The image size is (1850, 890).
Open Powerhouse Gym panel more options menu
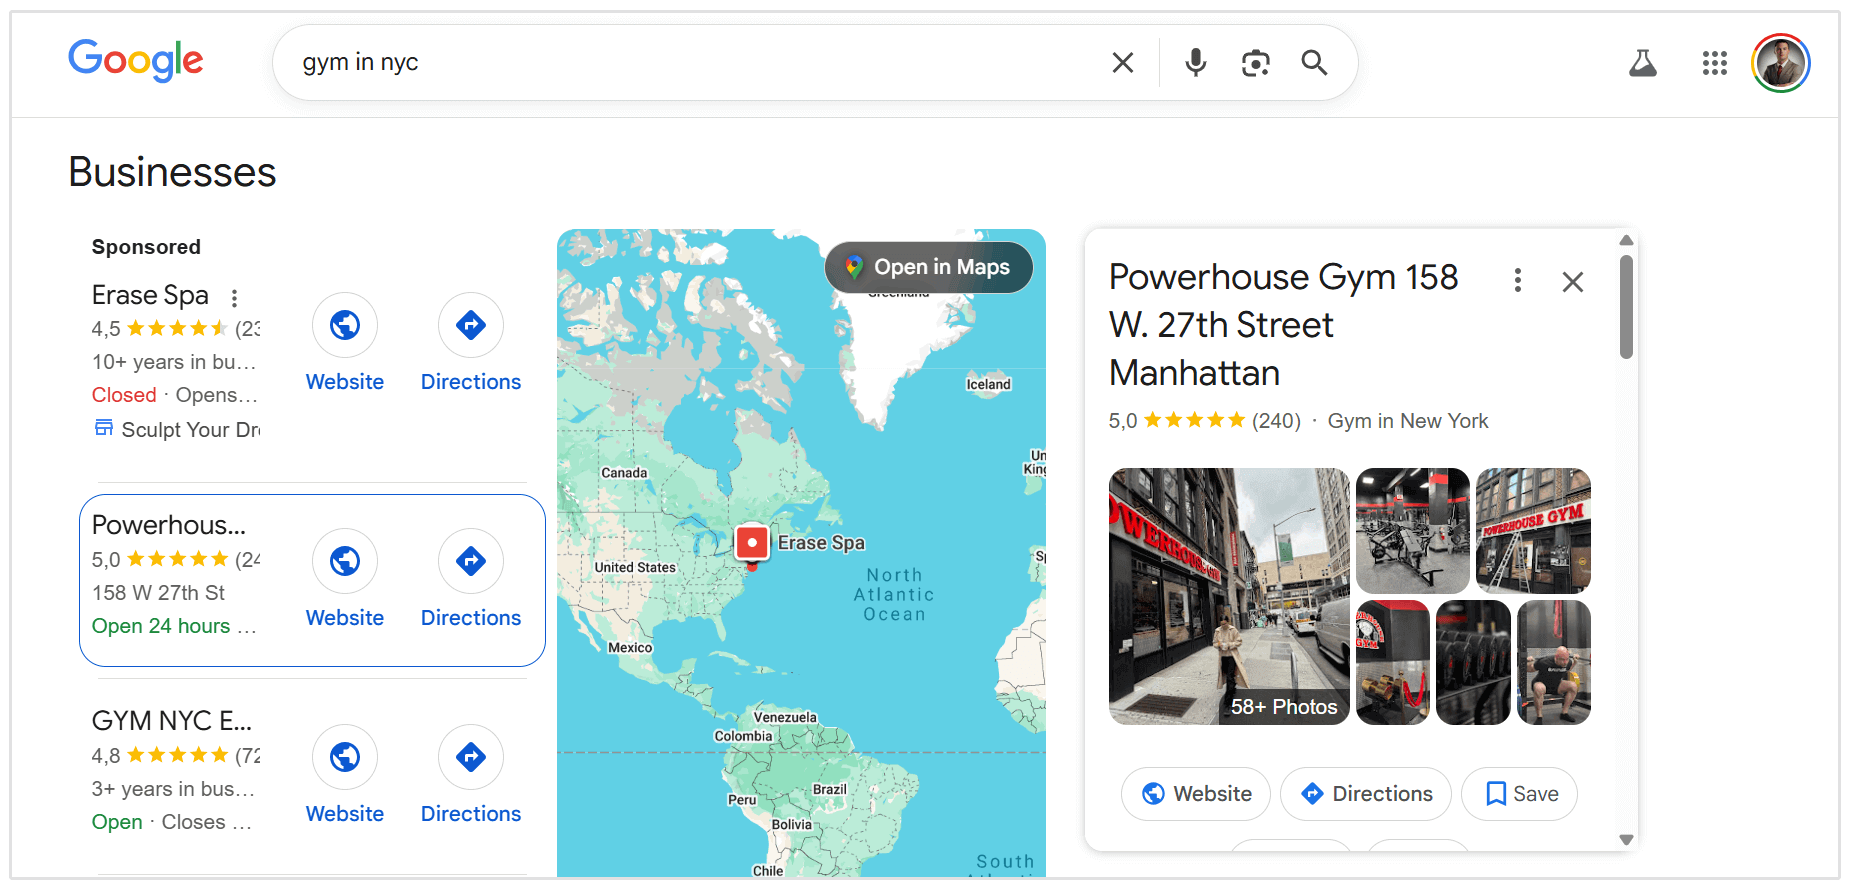tap(1517, 280)
